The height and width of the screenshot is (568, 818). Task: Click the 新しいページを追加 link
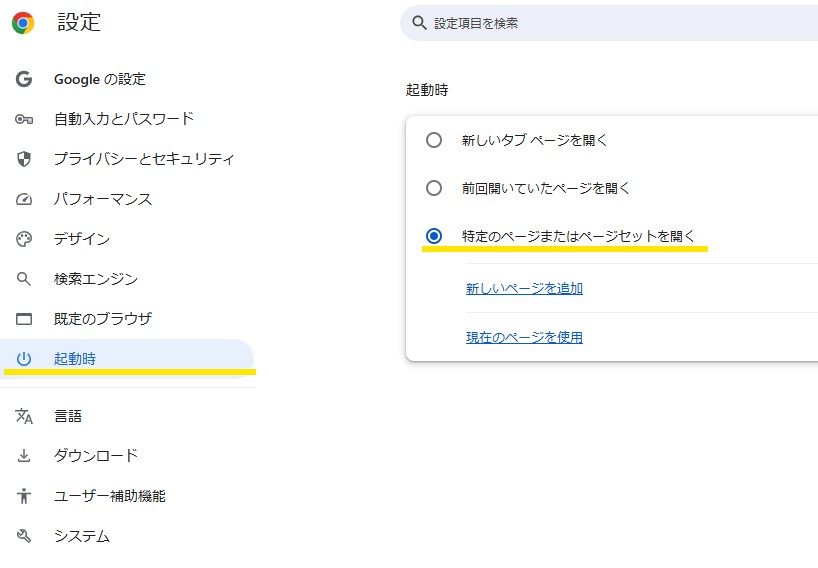[x=524, y=289]
